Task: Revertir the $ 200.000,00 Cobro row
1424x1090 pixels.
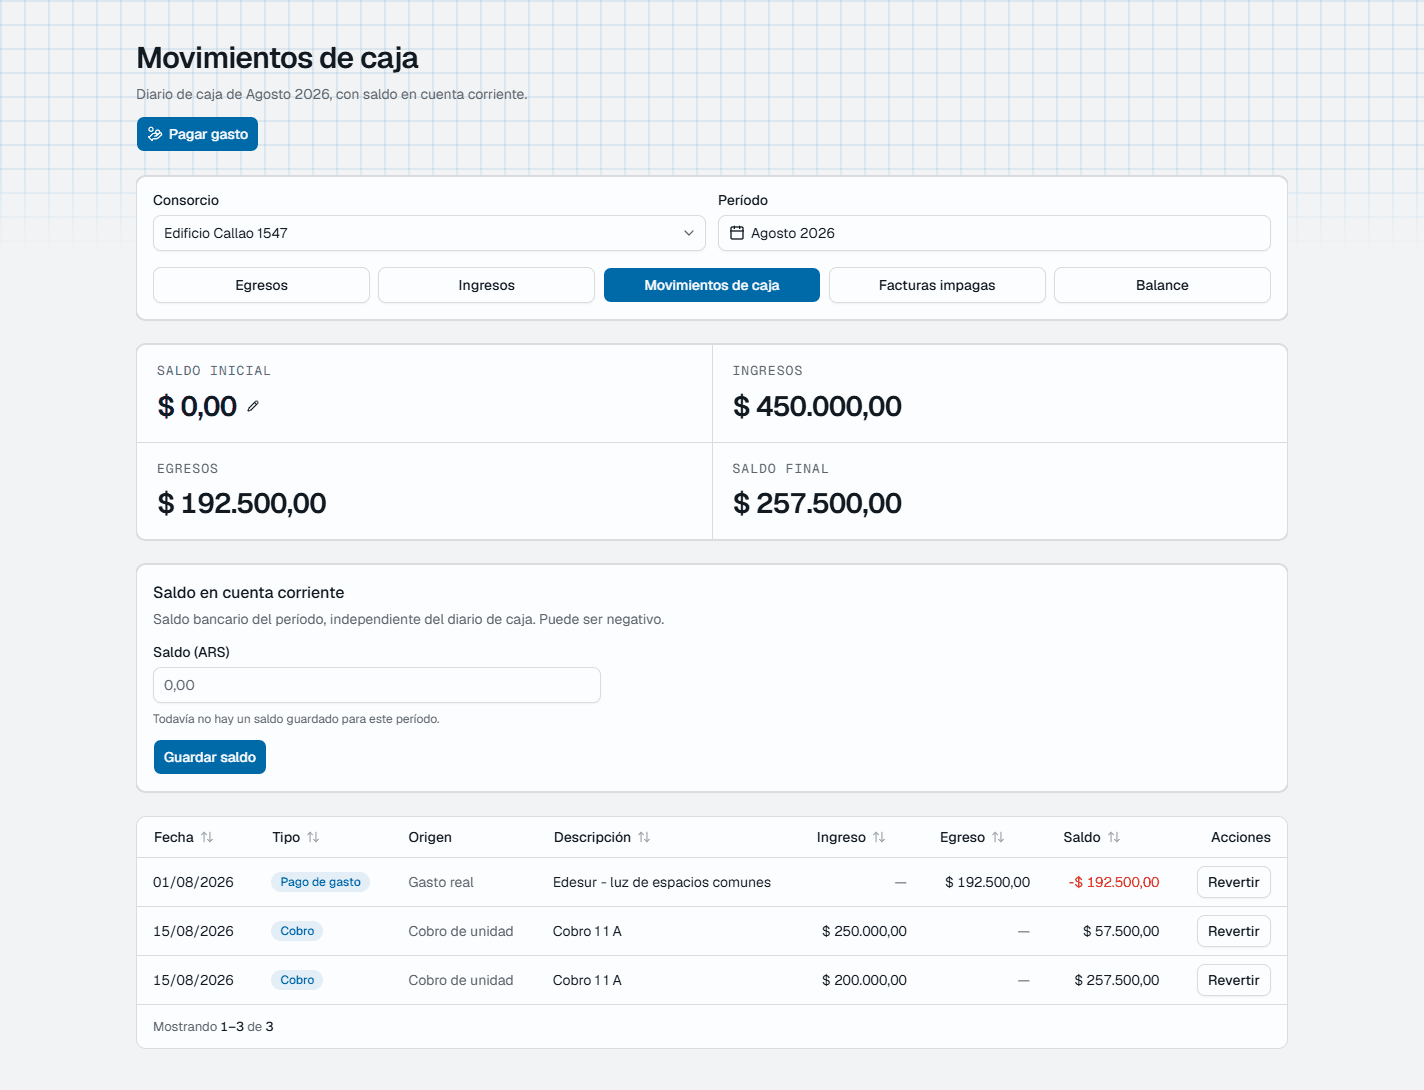Action: click(1233, 980)
